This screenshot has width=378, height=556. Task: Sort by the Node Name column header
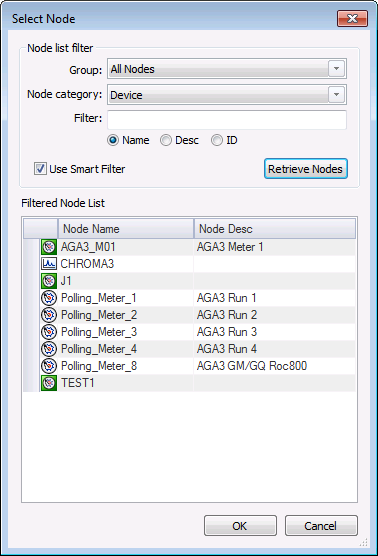coord(126,229)
